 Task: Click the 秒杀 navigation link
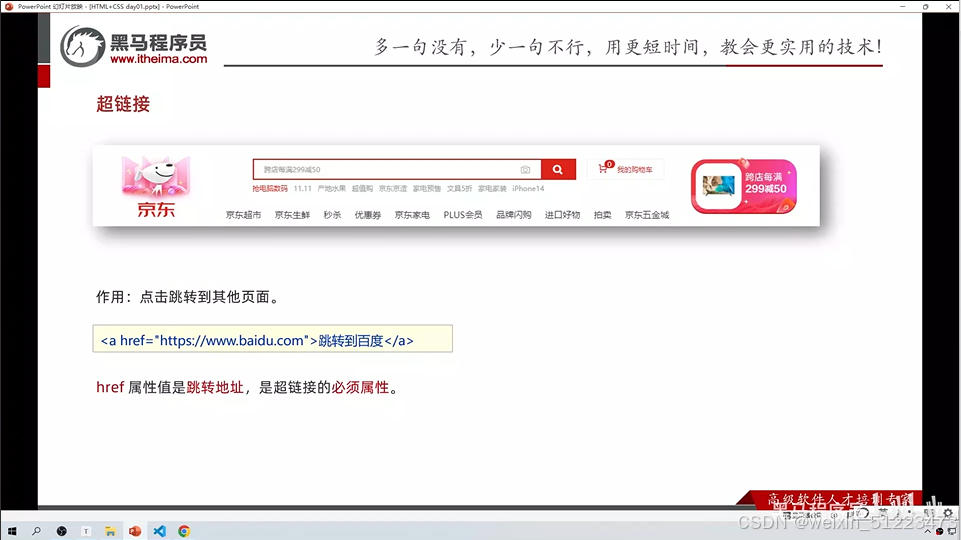332,215
